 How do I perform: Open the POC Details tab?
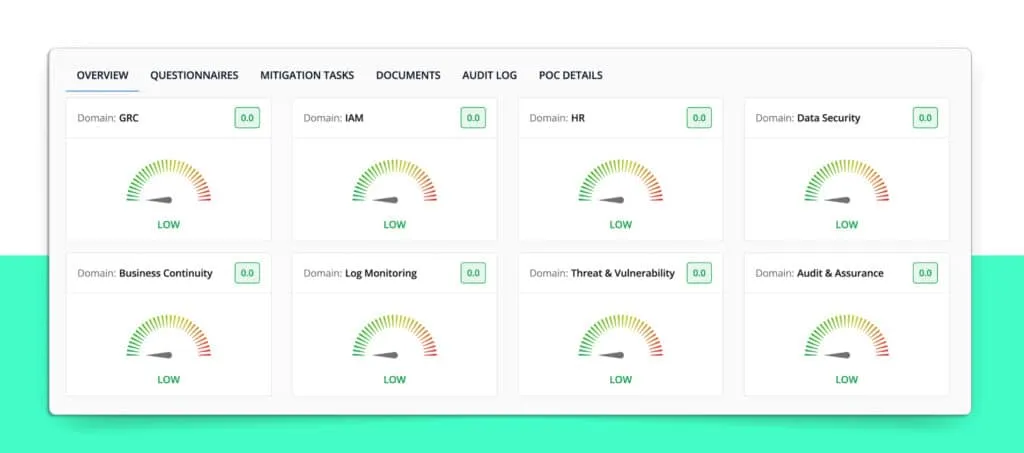pyautogui.click(x=571, y=75)
